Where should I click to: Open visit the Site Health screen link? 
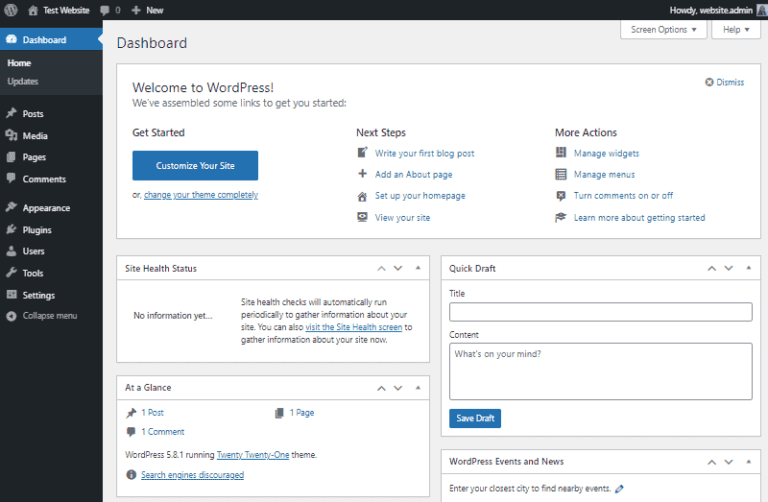tap(354, 327)
